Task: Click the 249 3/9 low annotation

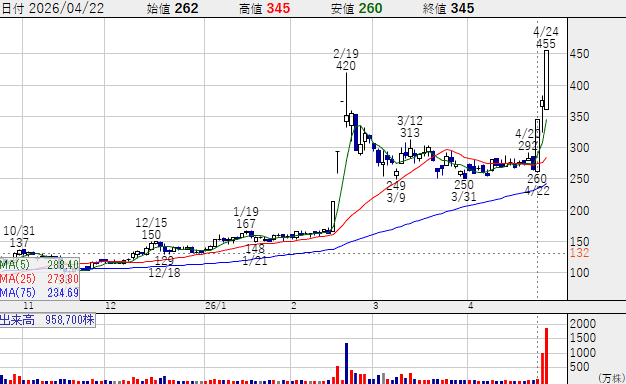Action: coord(396,191)
